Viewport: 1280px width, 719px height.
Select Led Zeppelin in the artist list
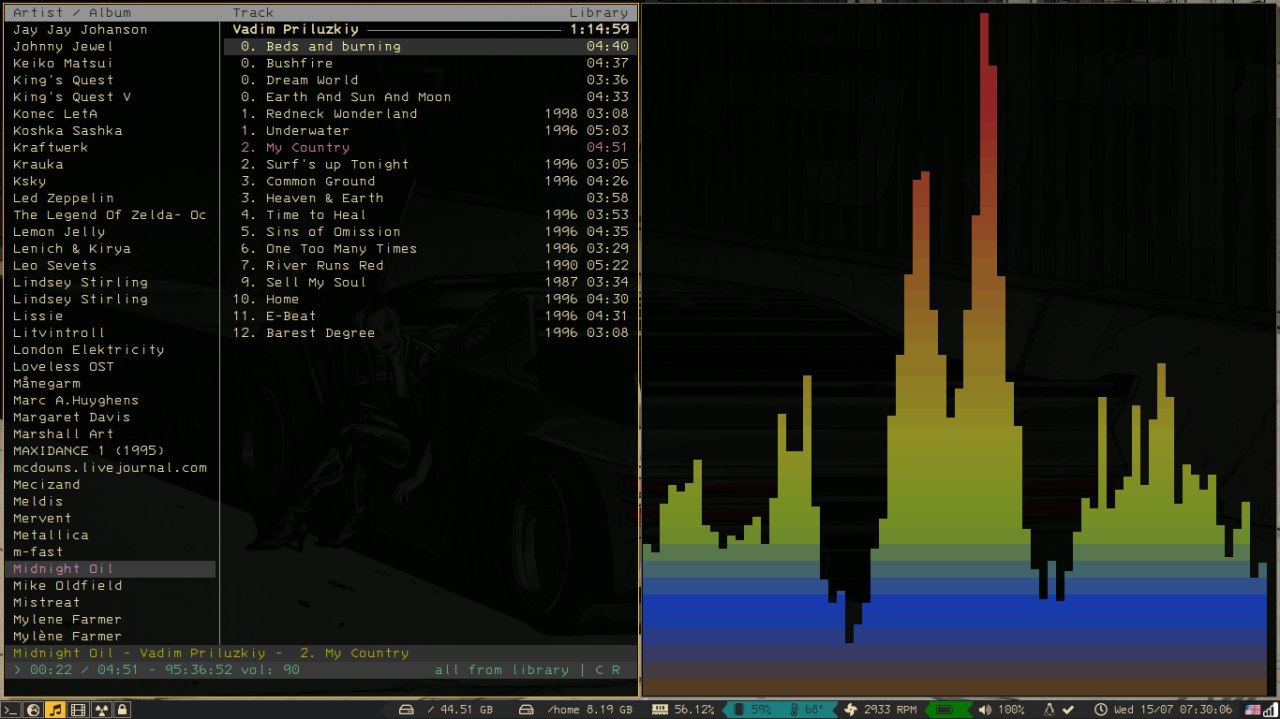64,198
